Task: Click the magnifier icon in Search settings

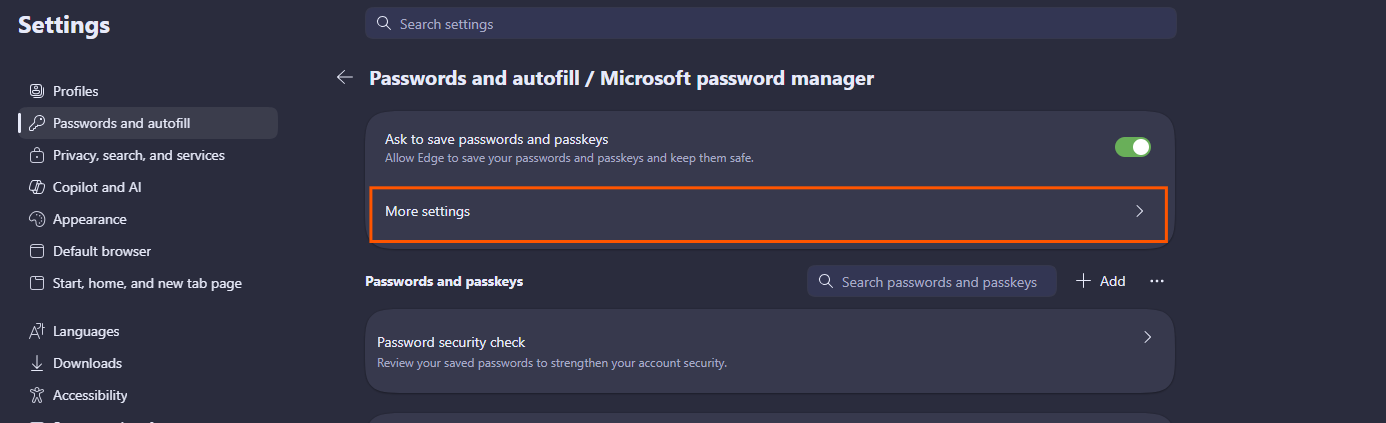Action: coord(383,23)
